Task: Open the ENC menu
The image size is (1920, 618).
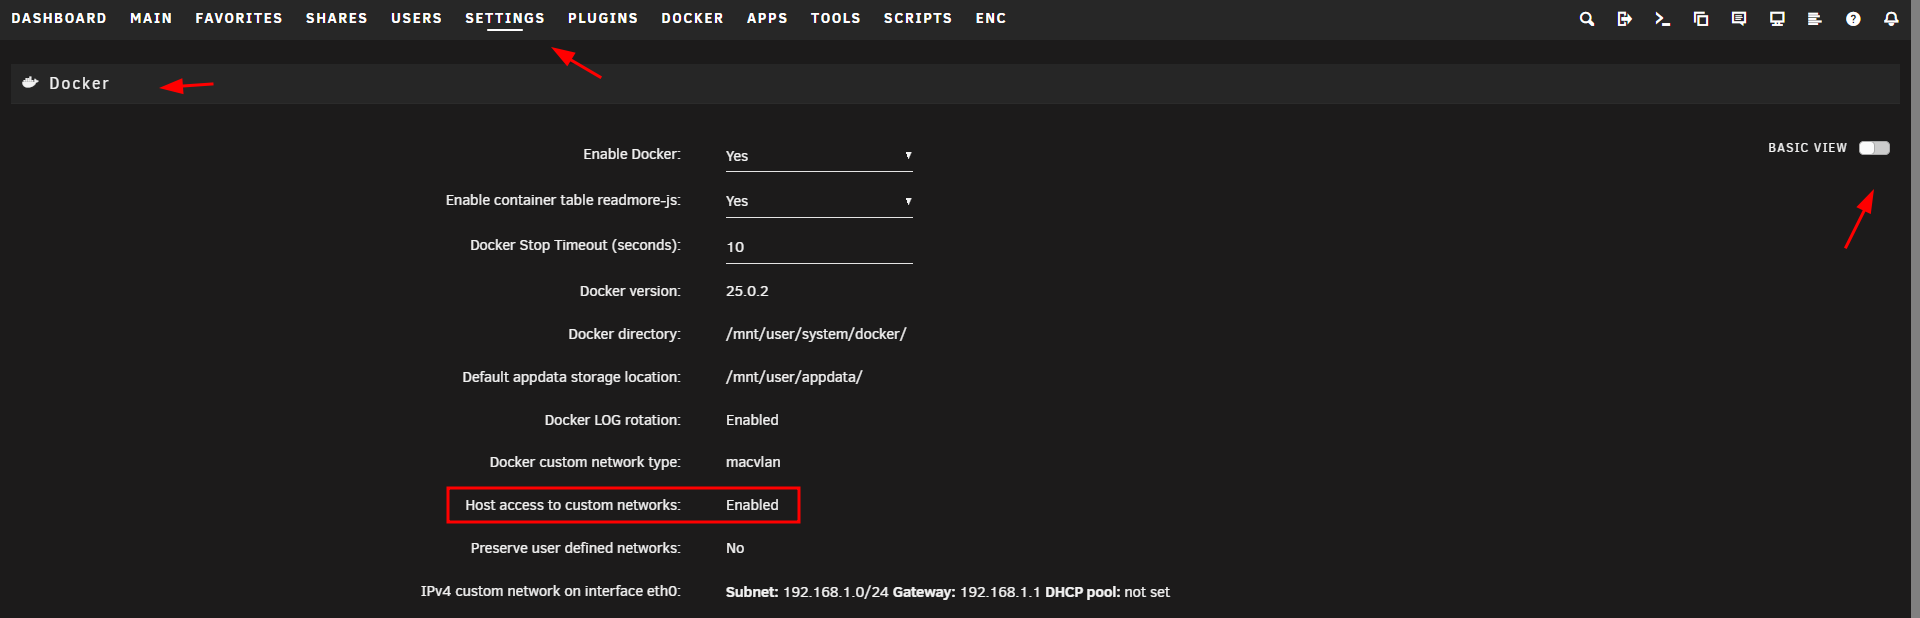Action: 991,18
